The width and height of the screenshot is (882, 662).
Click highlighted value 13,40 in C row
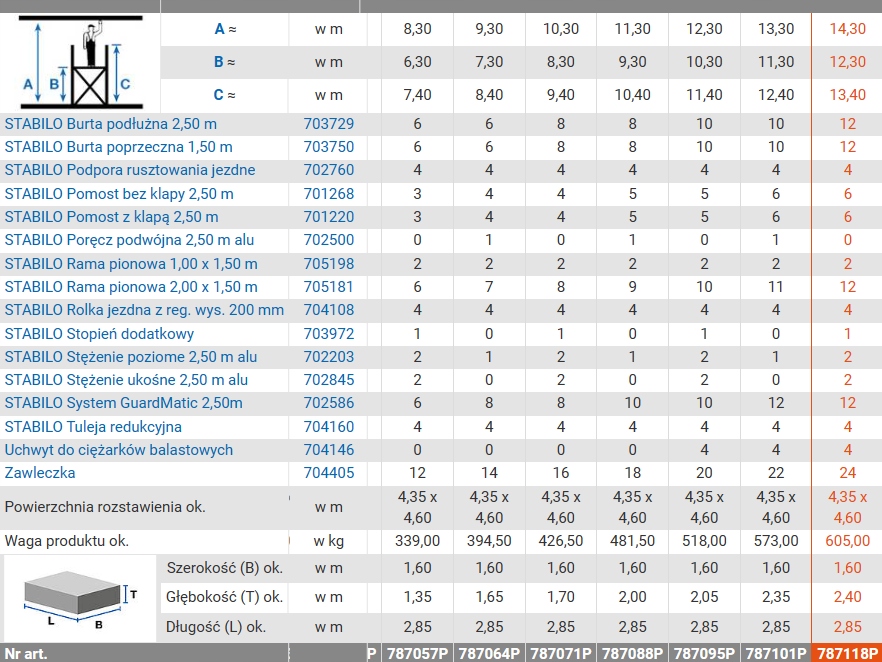pyautogui.click(x=848, y=95)
